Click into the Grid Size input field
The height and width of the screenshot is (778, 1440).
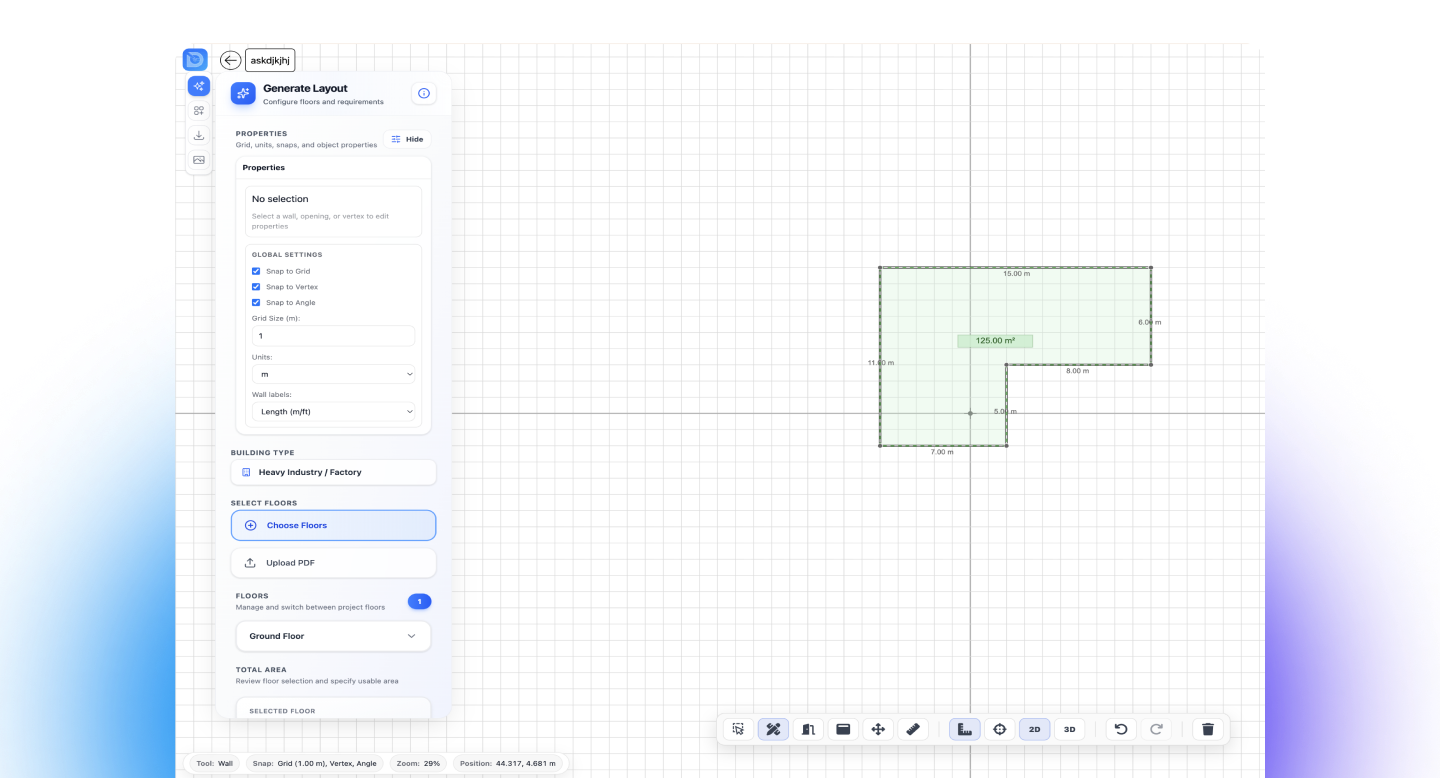333,336
